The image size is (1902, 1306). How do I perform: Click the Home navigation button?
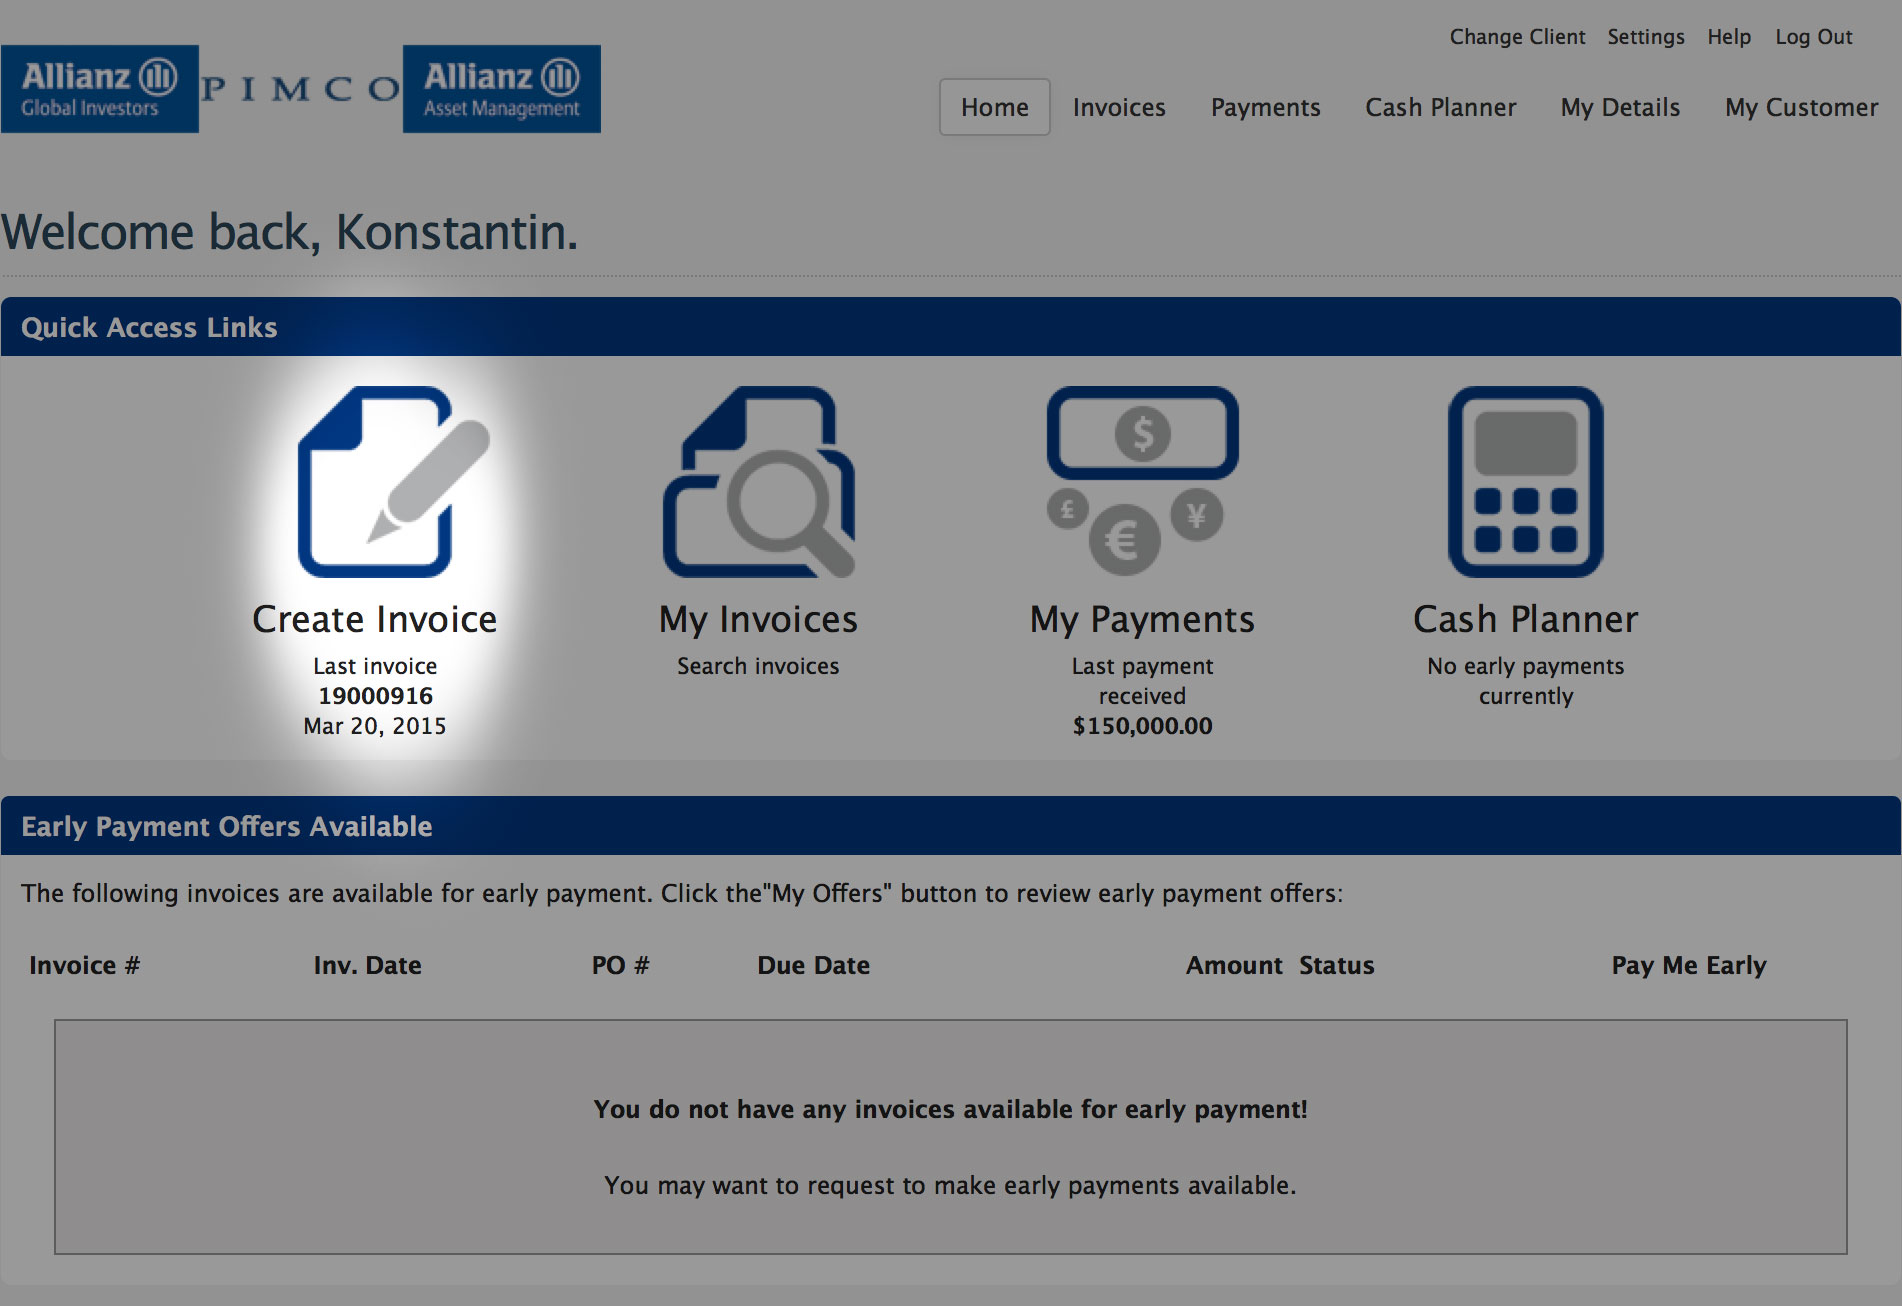coord(993,106)
